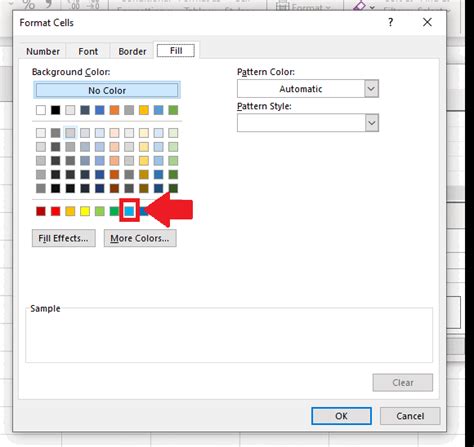The image size is (474, 447).
Task: Cancel the Format Cells dialog
Action: click(410, 416)
